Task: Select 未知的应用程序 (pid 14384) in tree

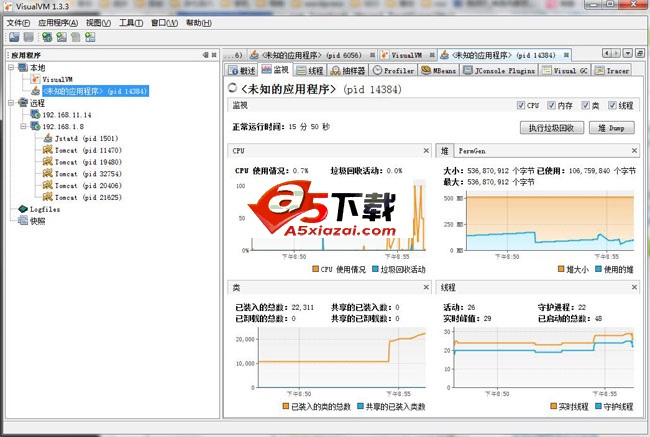Action: click(x=95, y=91)
